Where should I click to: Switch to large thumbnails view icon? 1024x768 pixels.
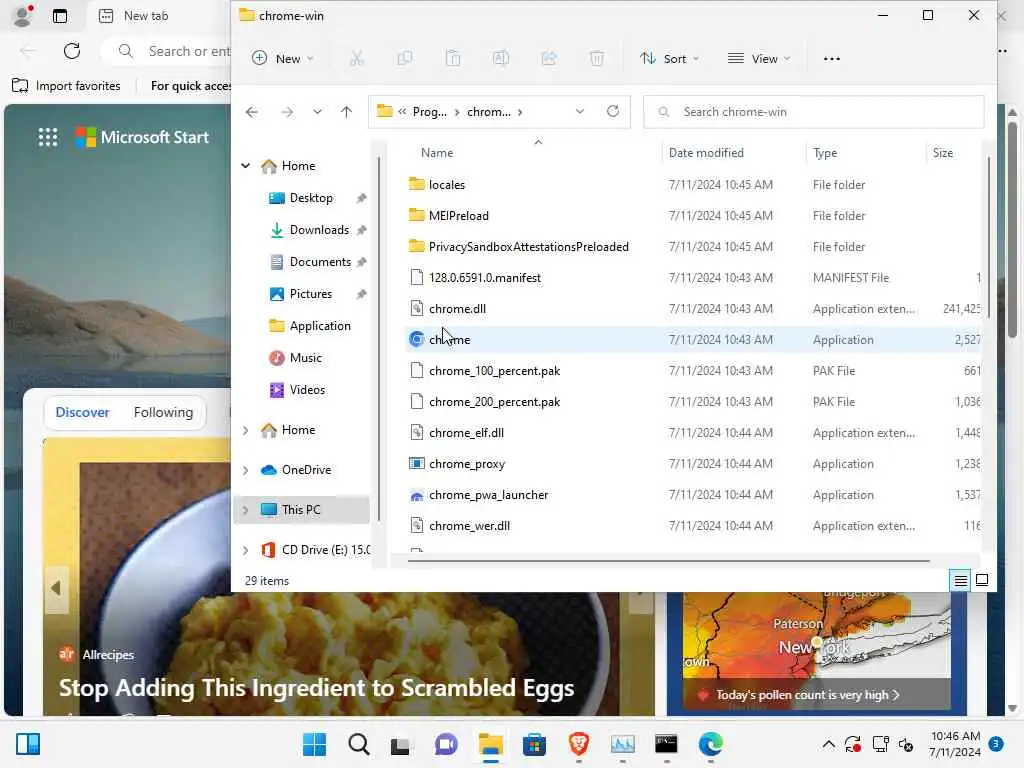982,580
